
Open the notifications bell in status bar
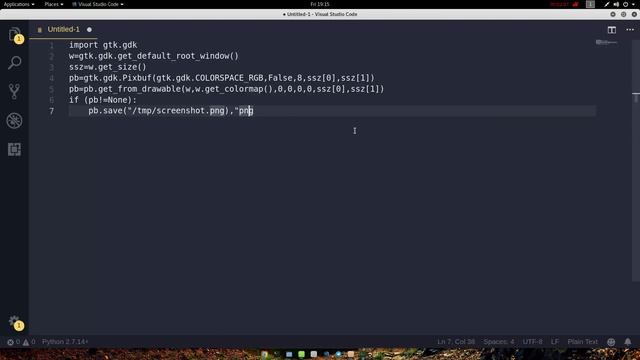[628, 342]
